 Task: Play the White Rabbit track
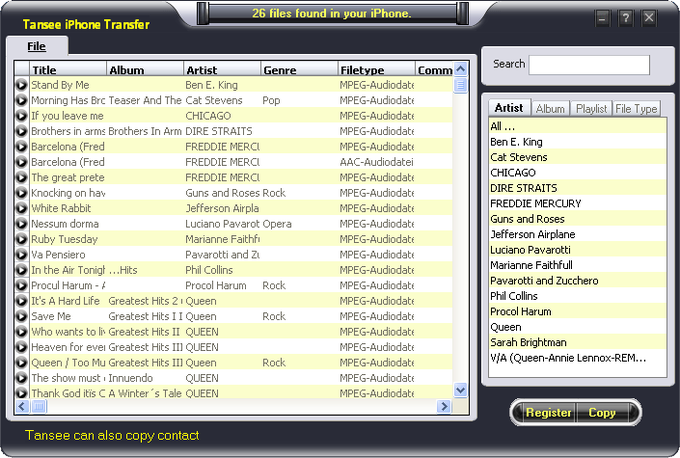21,208
